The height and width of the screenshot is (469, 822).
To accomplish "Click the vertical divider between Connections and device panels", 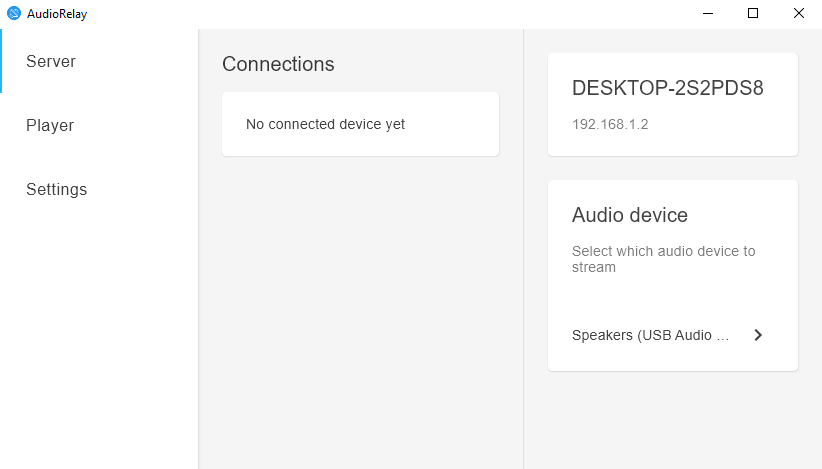I will 523,249.
